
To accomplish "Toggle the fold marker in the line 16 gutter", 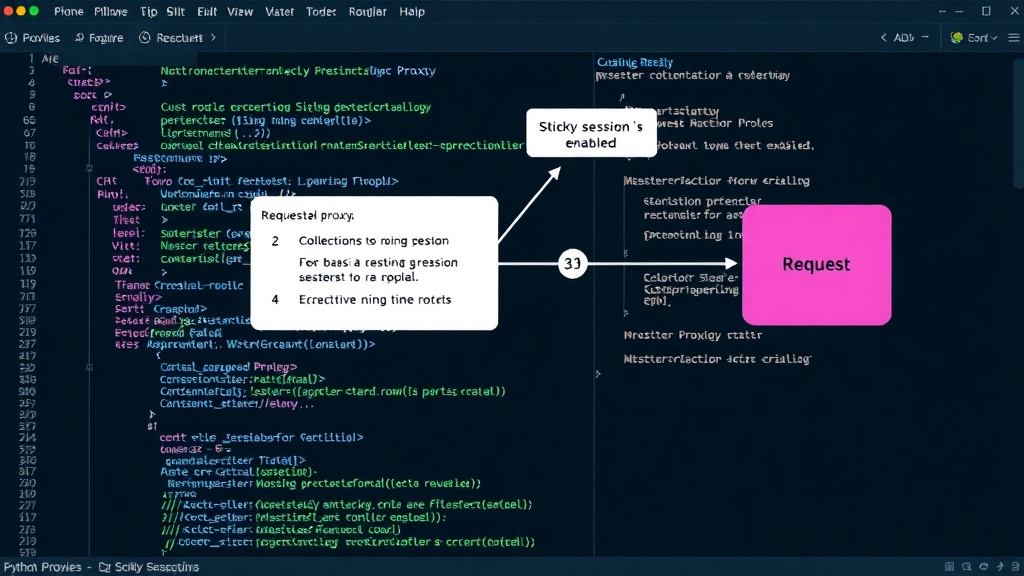I will tap(89, 168).
